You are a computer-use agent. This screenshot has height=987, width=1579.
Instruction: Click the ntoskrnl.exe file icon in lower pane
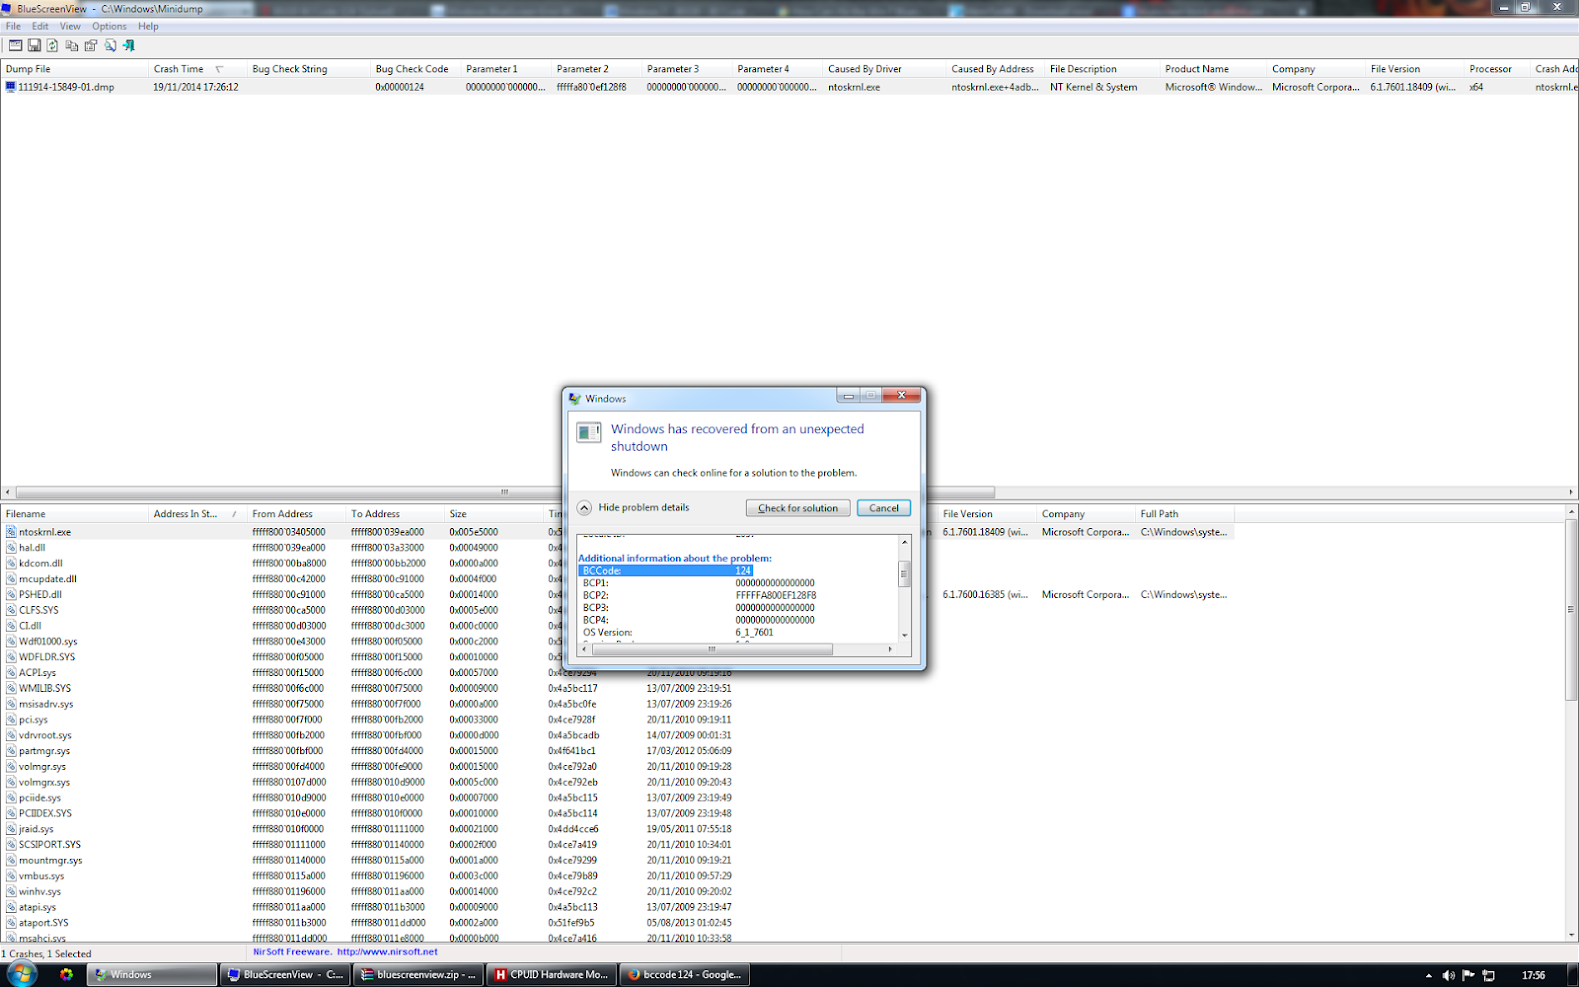pos(11,532)
